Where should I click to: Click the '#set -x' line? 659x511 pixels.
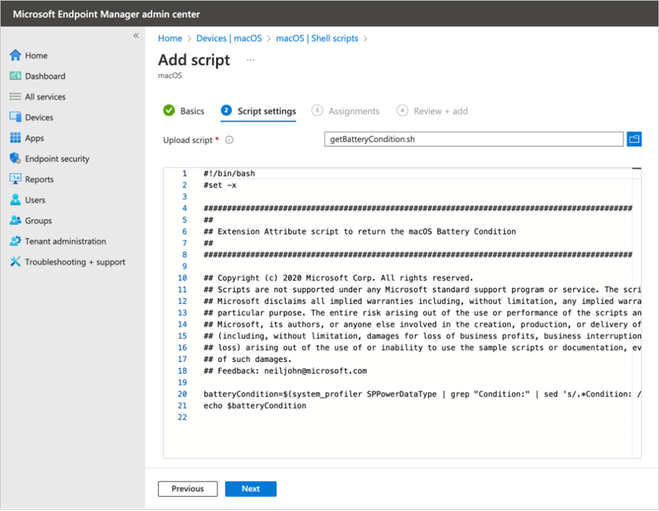tap(220, 185)
